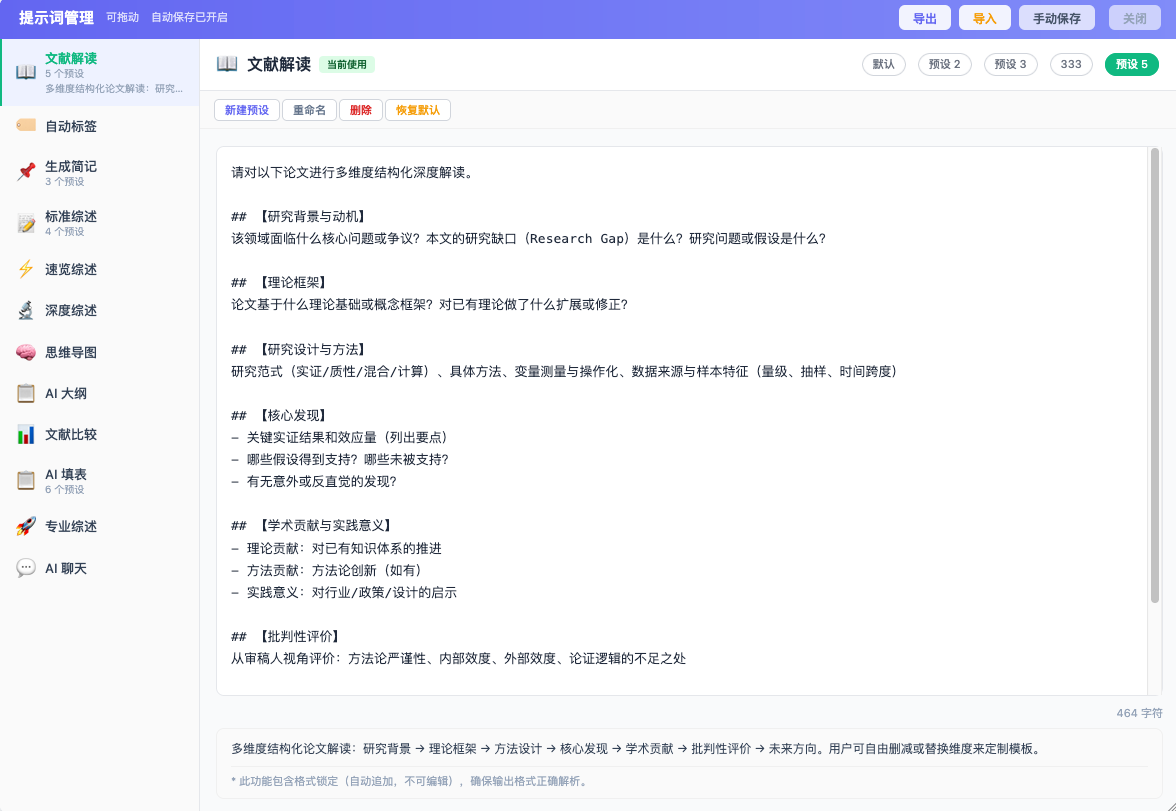The image size is (1176, 811).
Task: Click the 此功能包含格式锁定 note text
Action: click(410, 781)
